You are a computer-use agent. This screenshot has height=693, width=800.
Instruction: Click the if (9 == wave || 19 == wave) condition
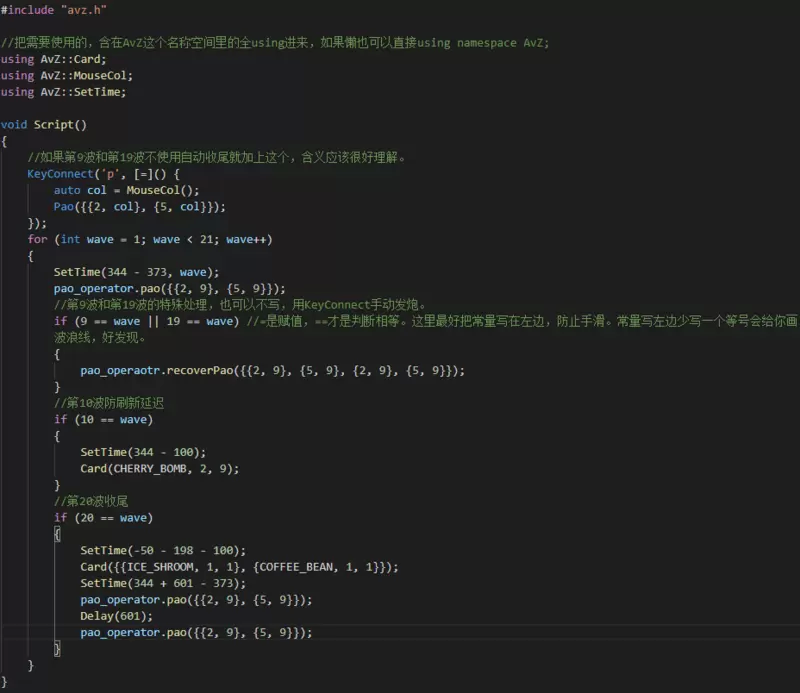click(146, 321)
